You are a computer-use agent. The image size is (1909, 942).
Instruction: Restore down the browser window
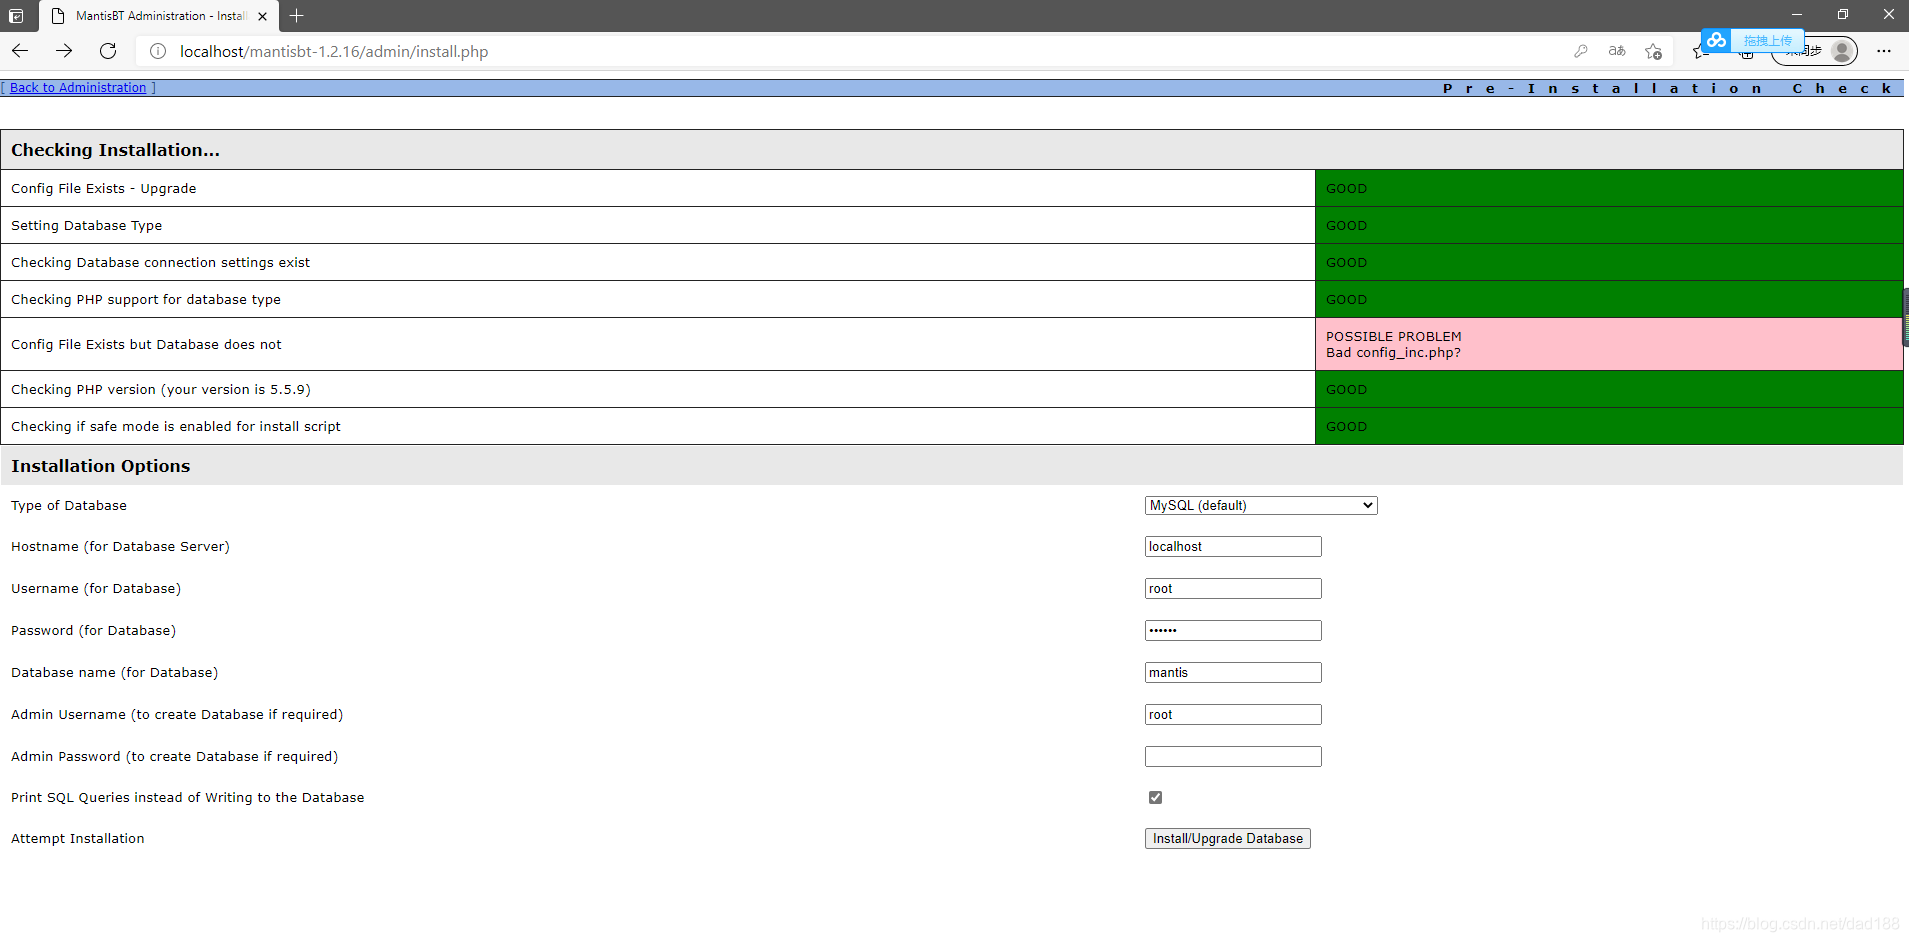pos(1843,14)
